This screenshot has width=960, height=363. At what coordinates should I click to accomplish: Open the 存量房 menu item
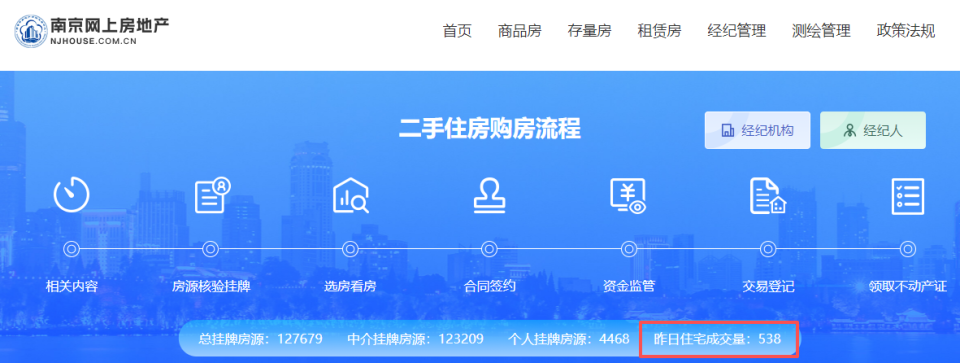point(590,31)
